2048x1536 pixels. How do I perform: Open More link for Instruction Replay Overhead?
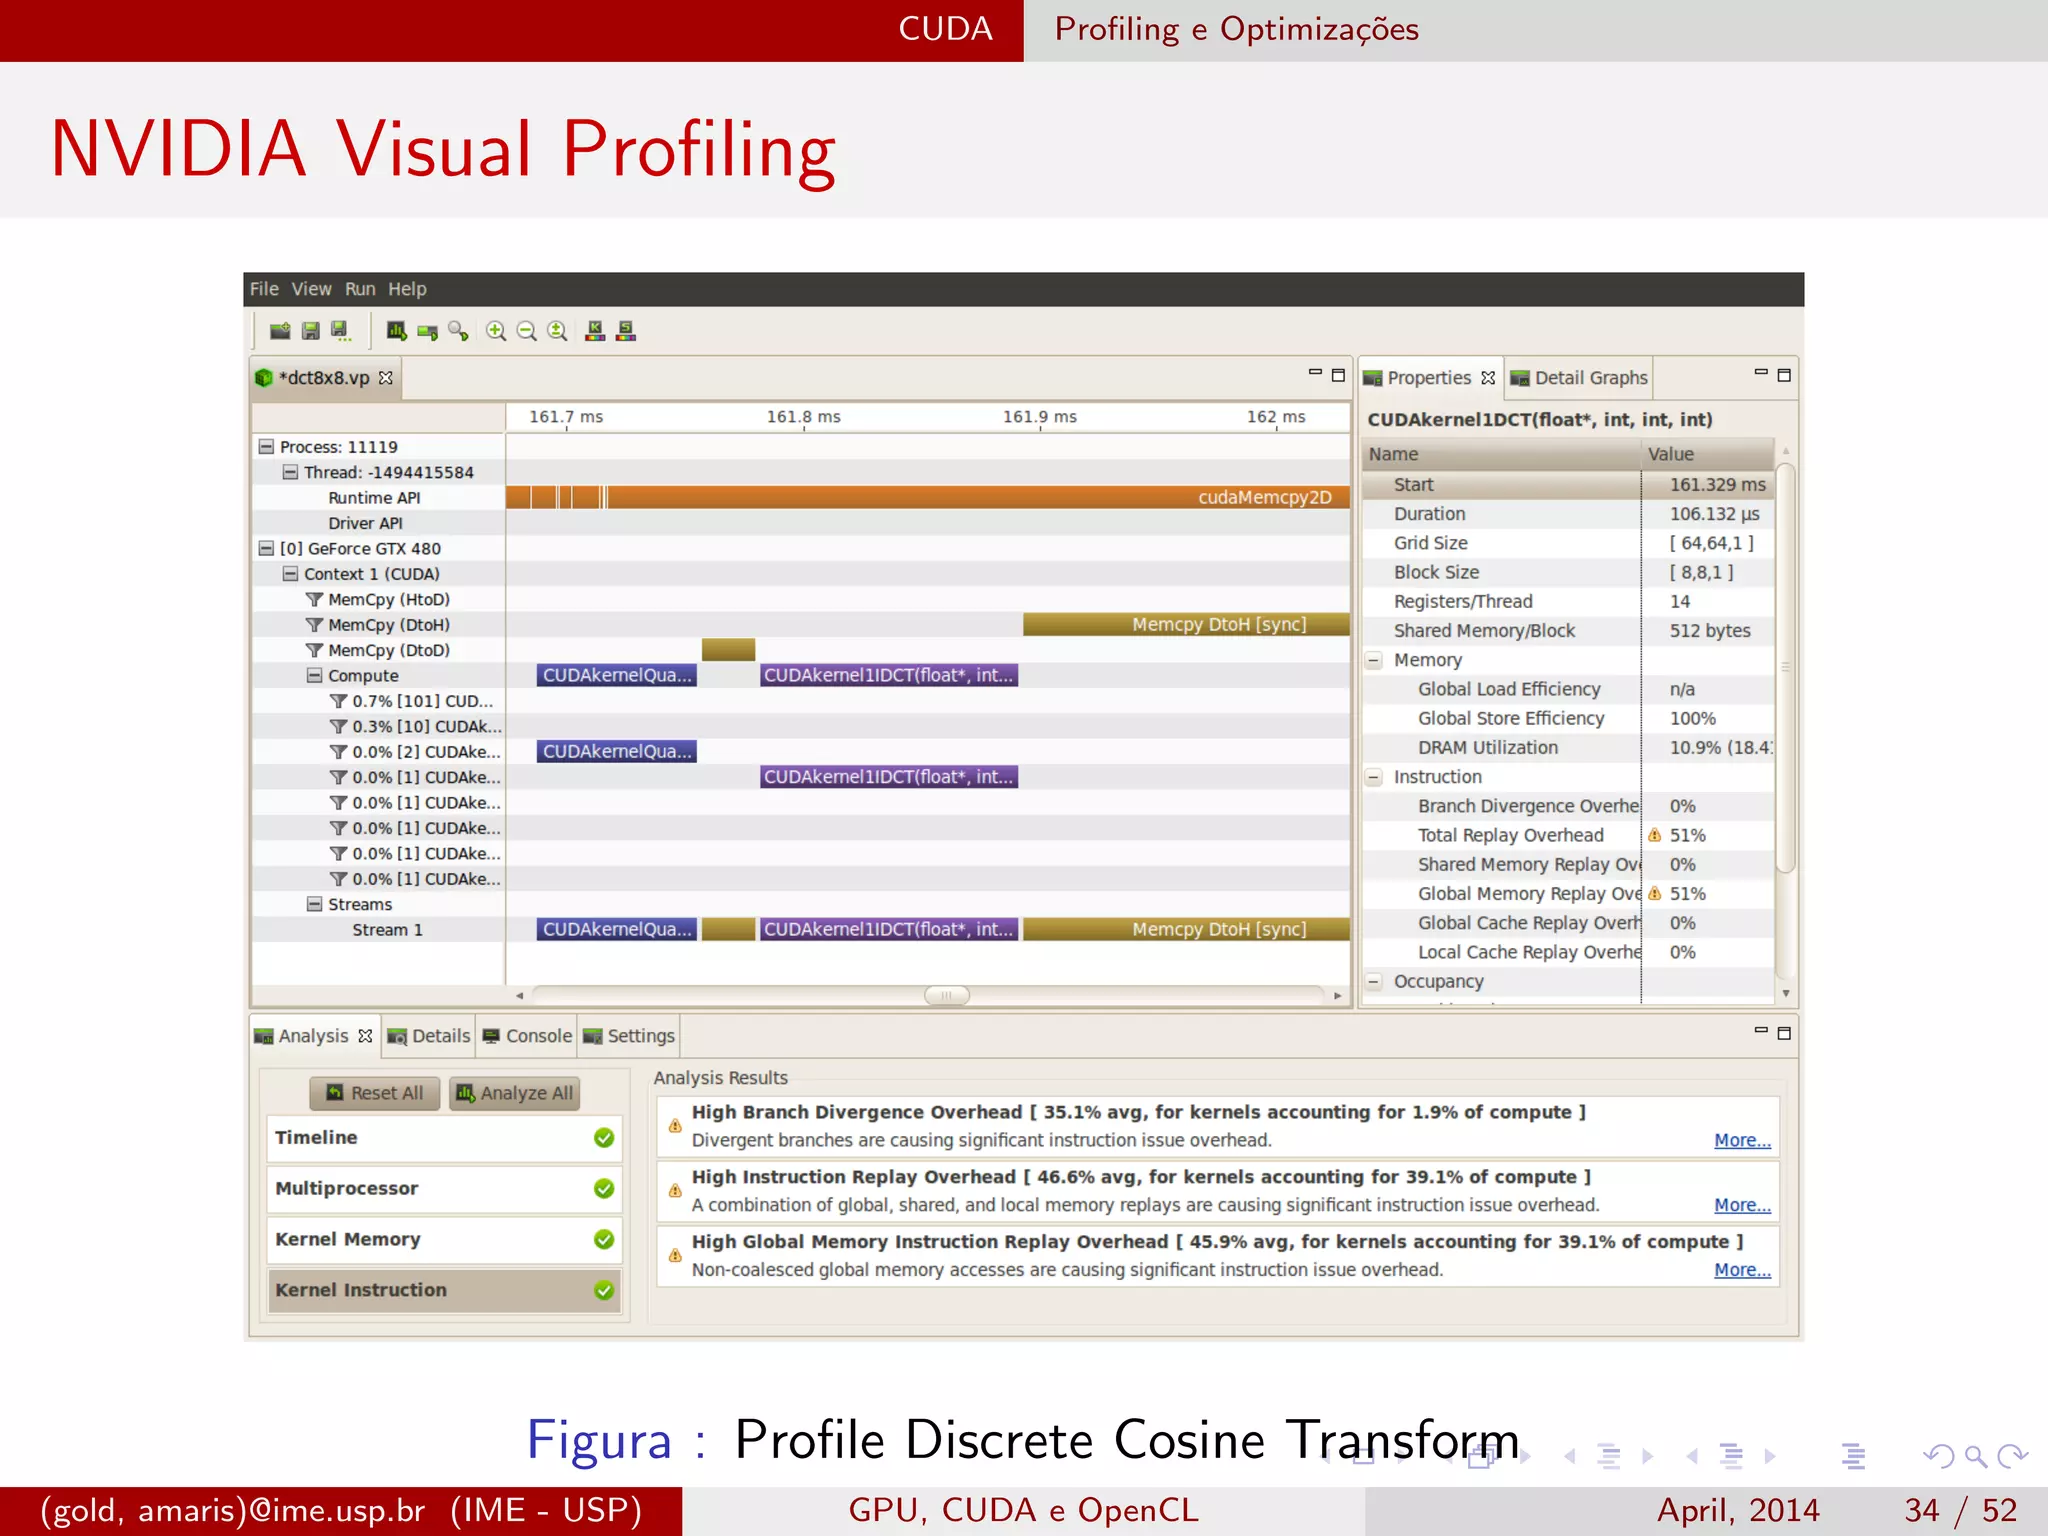[x=1742, y=1205]
